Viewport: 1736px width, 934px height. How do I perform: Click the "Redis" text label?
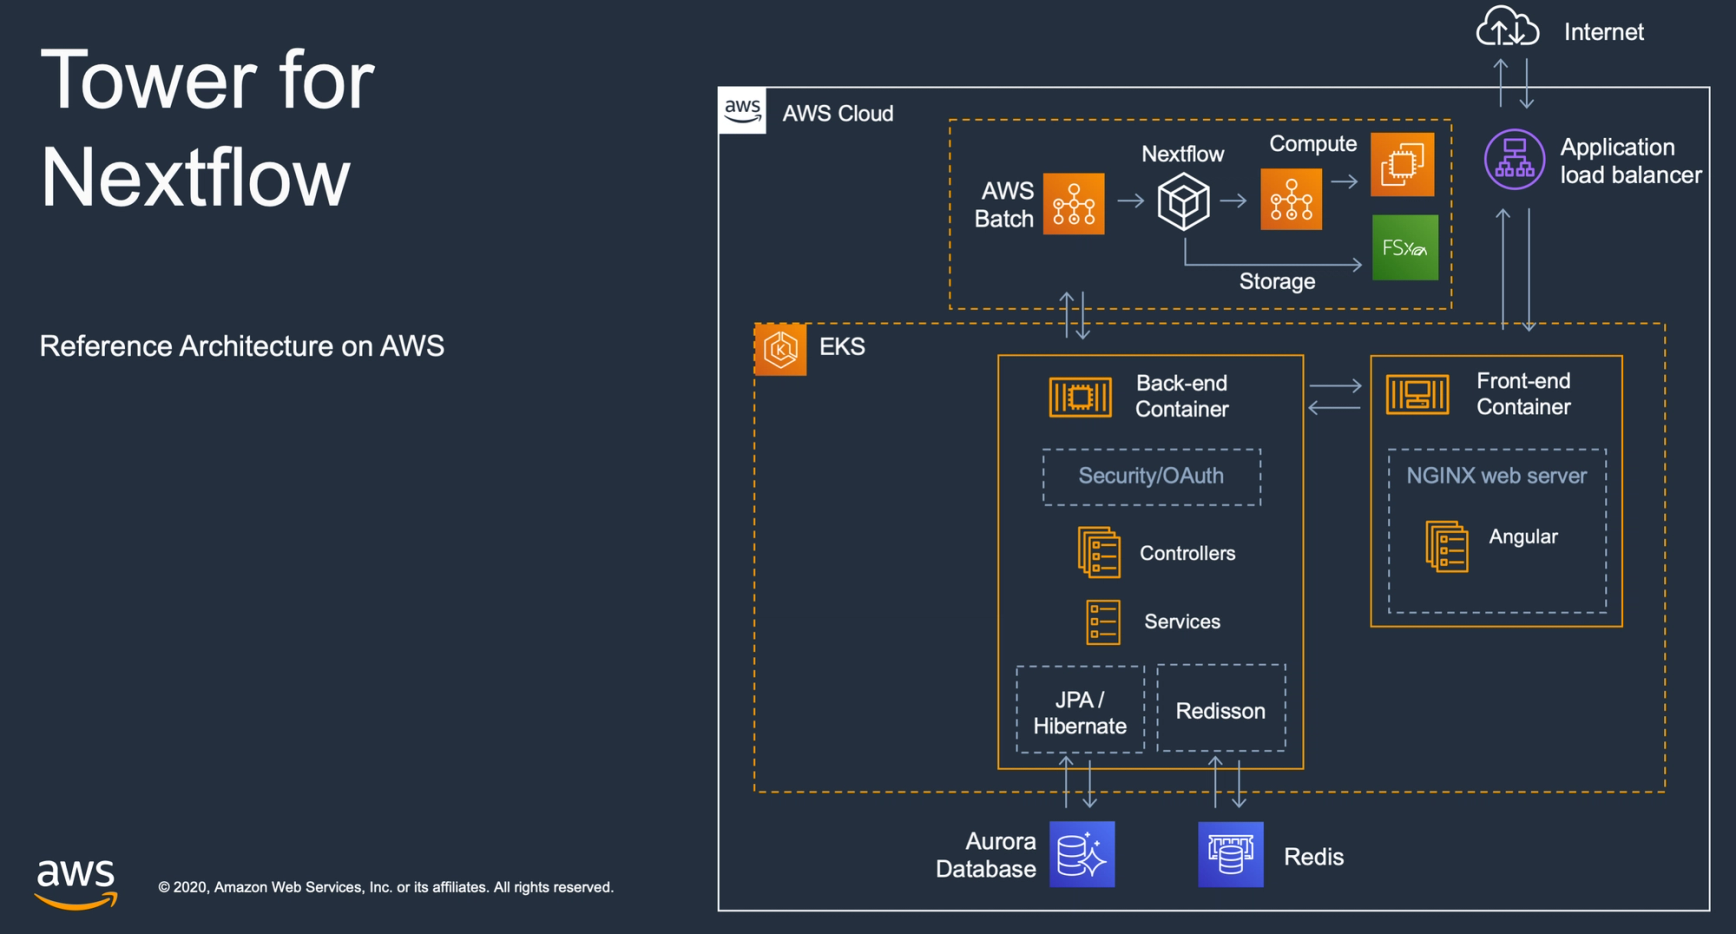(1313, 857)
